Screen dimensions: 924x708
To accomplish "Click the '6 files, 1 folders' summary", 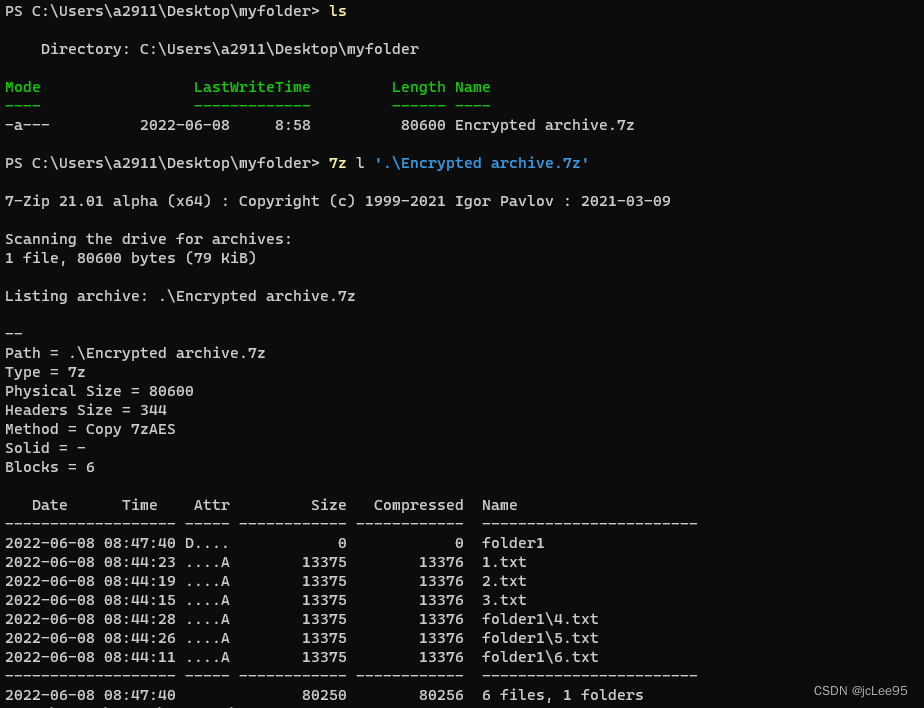I will (x=563, y=694).
